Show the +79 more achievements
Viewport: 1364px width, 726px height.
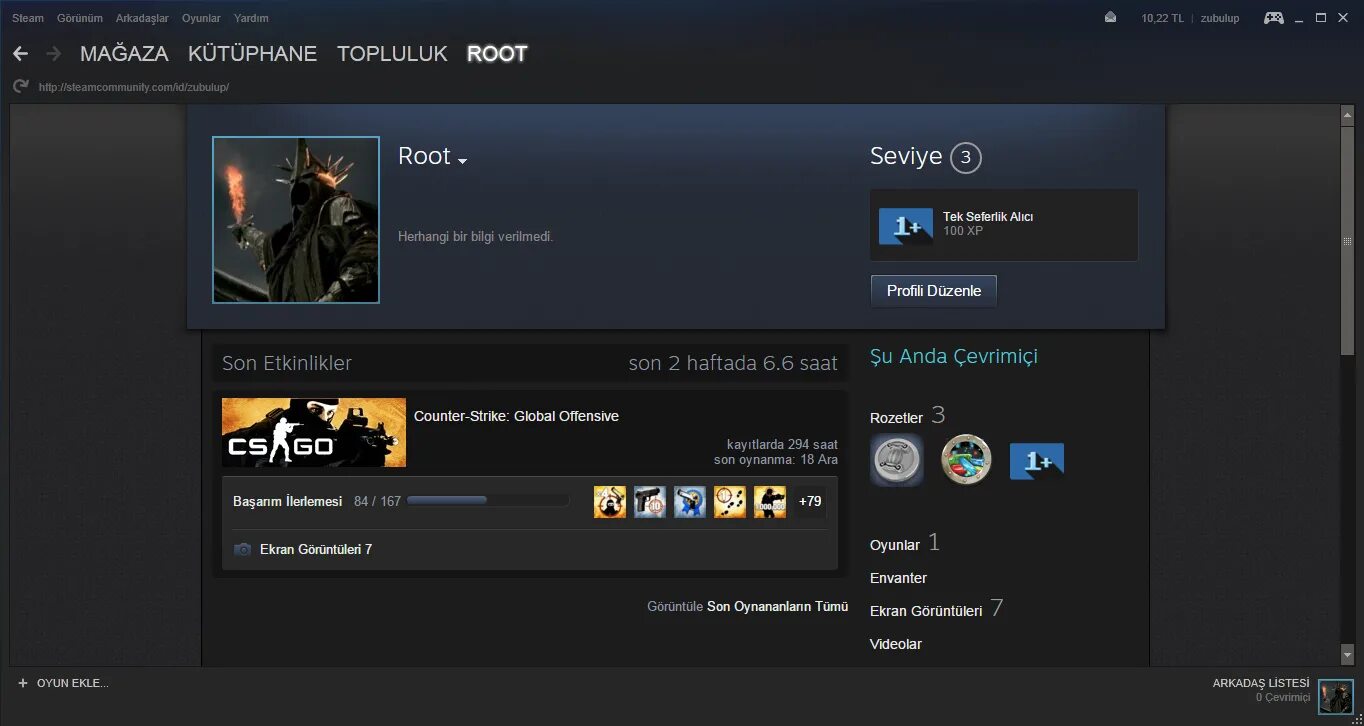pyautogui.click(x=810, y=501)
